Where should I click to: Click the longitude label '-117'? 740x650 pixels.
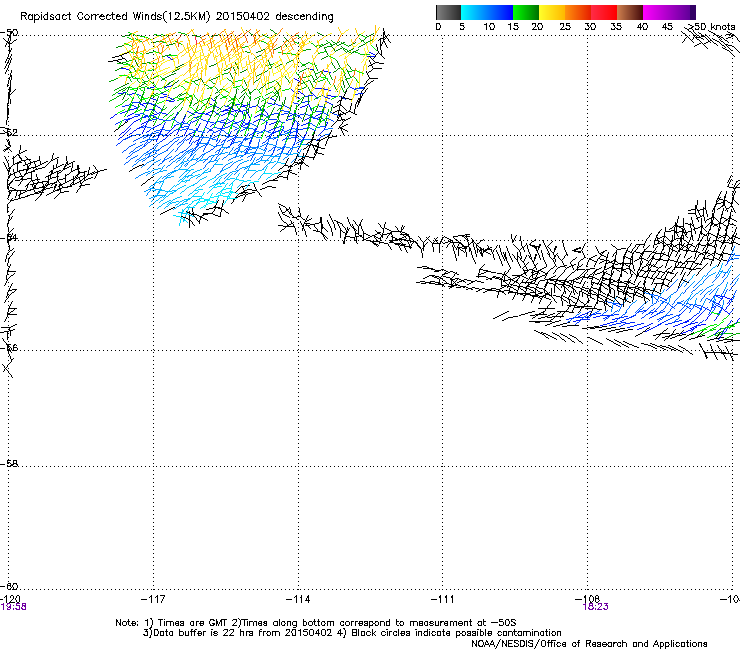(153, 599)
